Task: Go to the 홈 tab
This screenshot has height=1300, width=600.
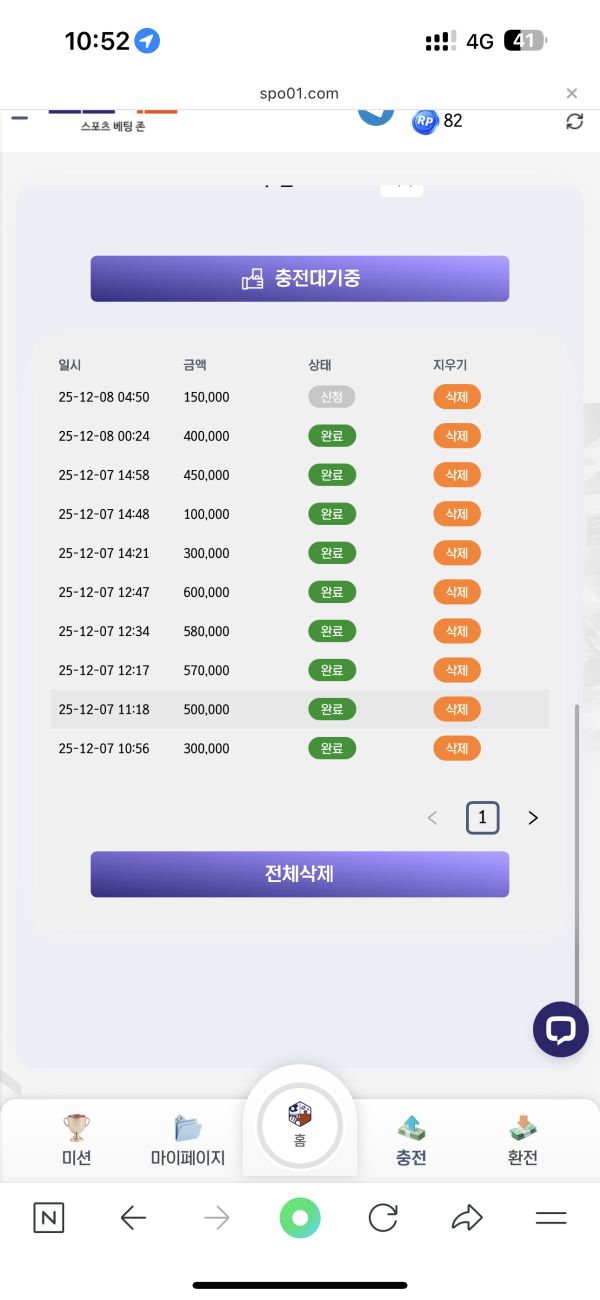Action: [x=300, y=1125]
